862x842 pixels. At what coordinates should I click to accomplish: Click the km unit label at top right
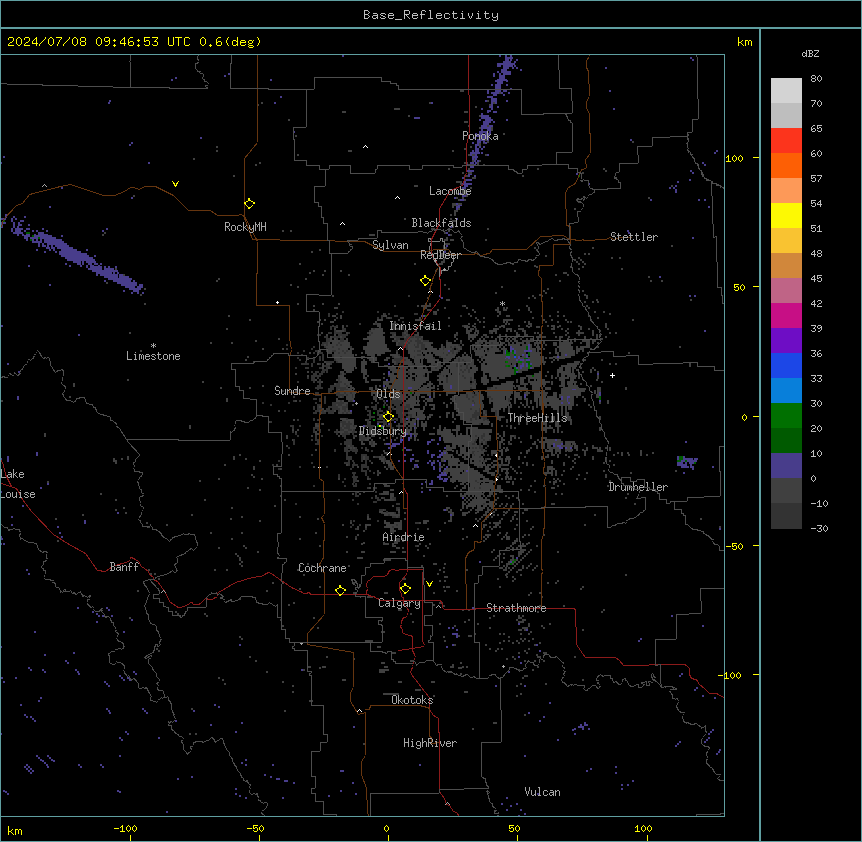[745, 42]
